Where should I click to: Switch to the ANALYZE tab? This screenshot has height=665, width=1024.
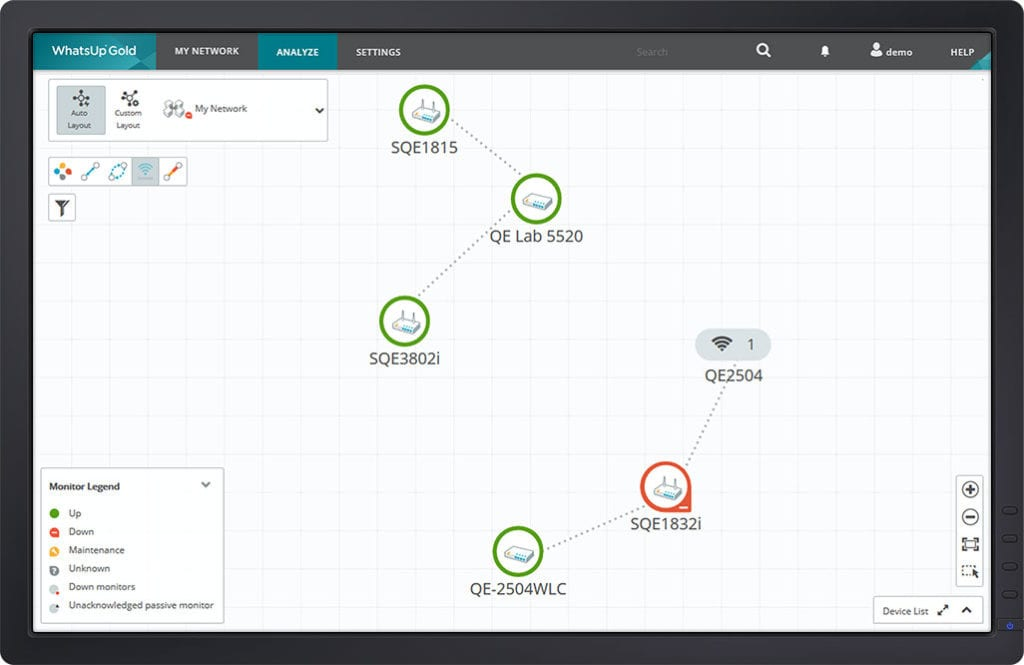coord(297,52)
